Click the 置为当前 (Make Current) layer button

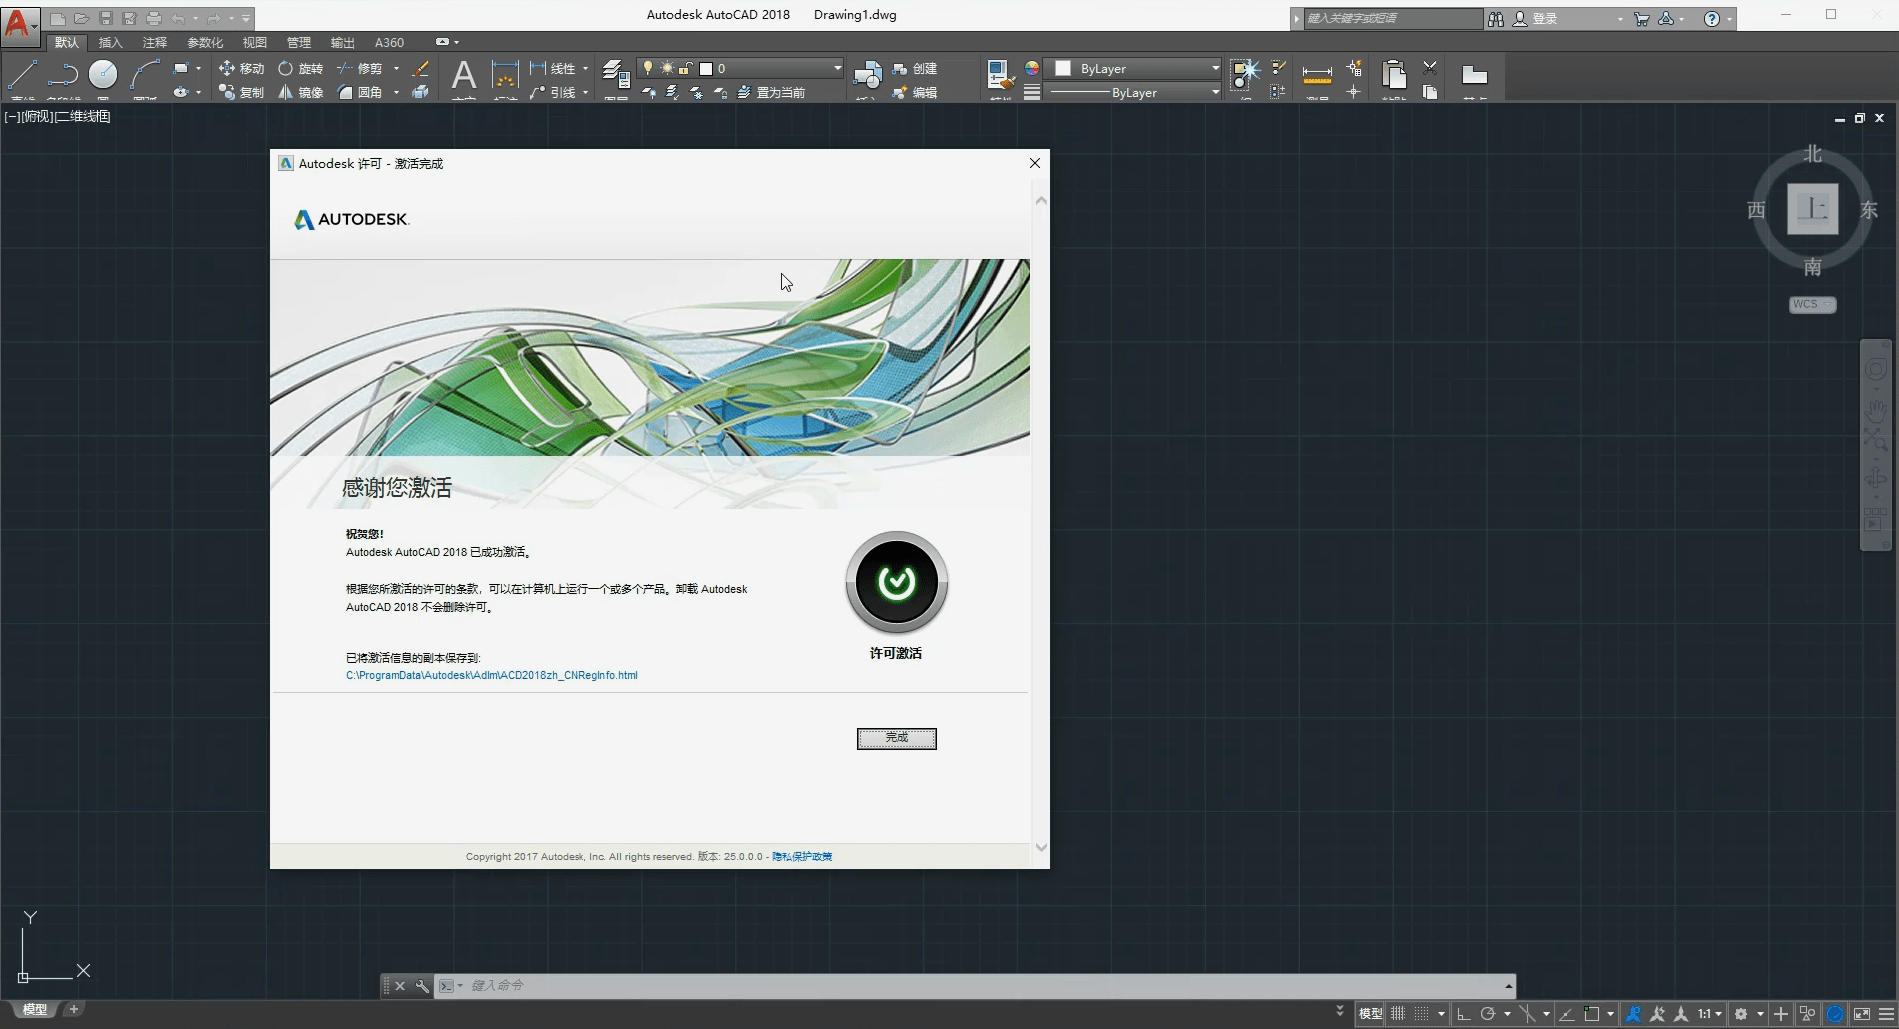click(x=771, y=92)
